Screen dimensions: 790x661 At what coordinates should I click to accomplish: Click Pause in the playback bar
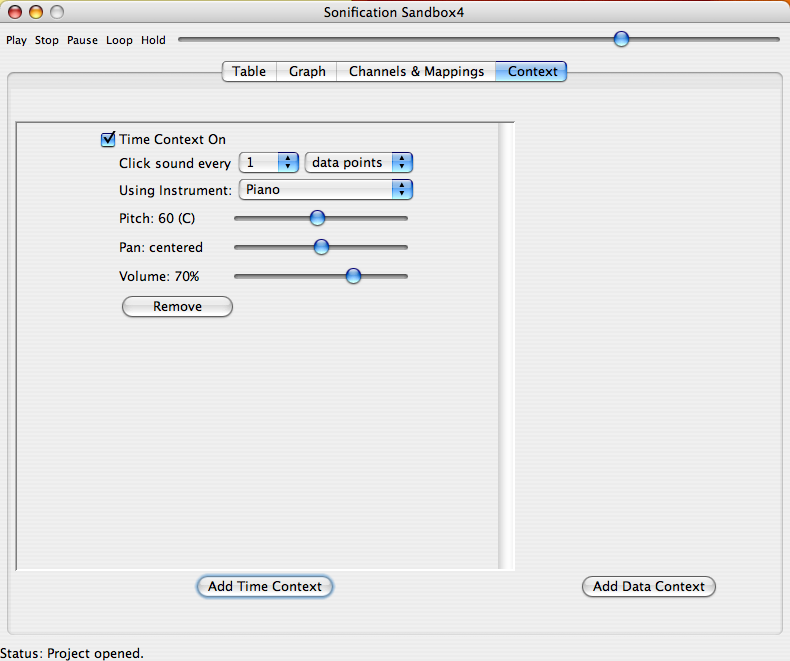(x=82, y=40)
